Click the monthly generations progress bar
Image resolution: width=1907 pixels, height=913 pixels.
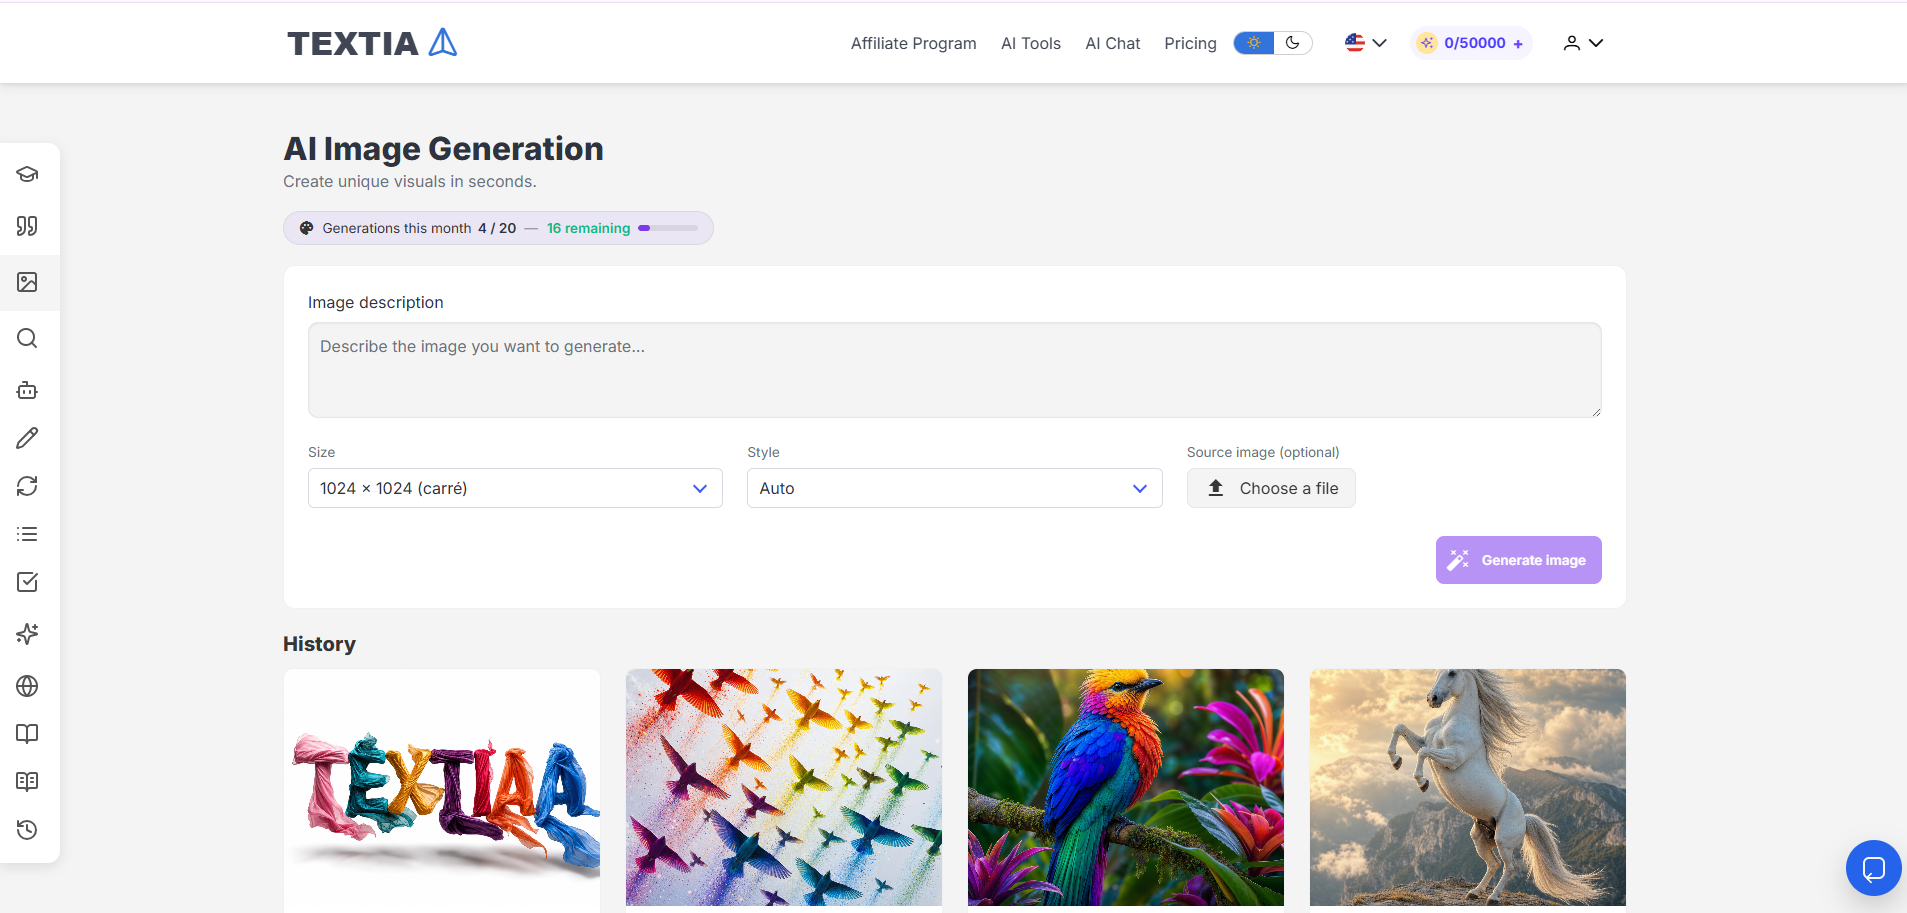[668, 228]
